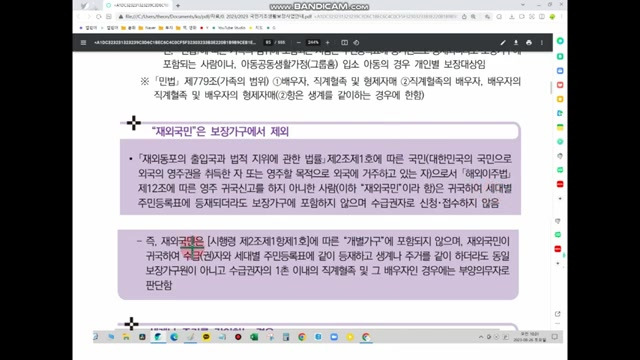Viewport: 640px width, 360px height.
Task: Click the PDF page number field showing 85
Action: pos(268,42)
